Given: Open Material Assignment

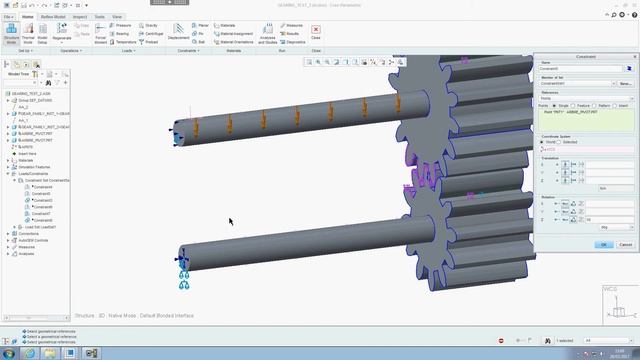Looking at the screenshot, I should (233, 34).
